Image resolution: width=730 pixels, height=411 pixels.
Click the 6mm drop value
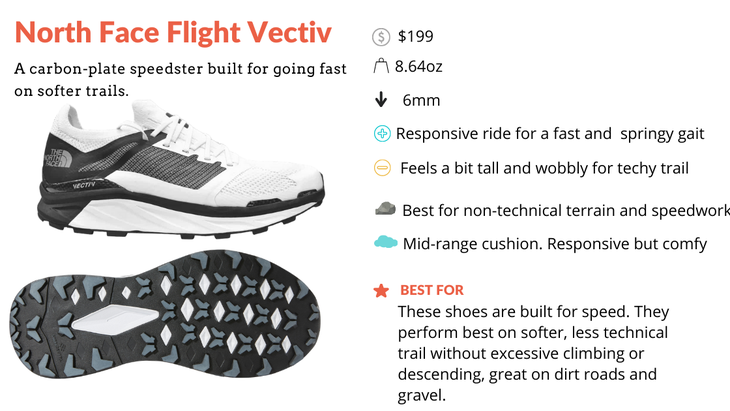pyautogui.click(x=421, y=100)
